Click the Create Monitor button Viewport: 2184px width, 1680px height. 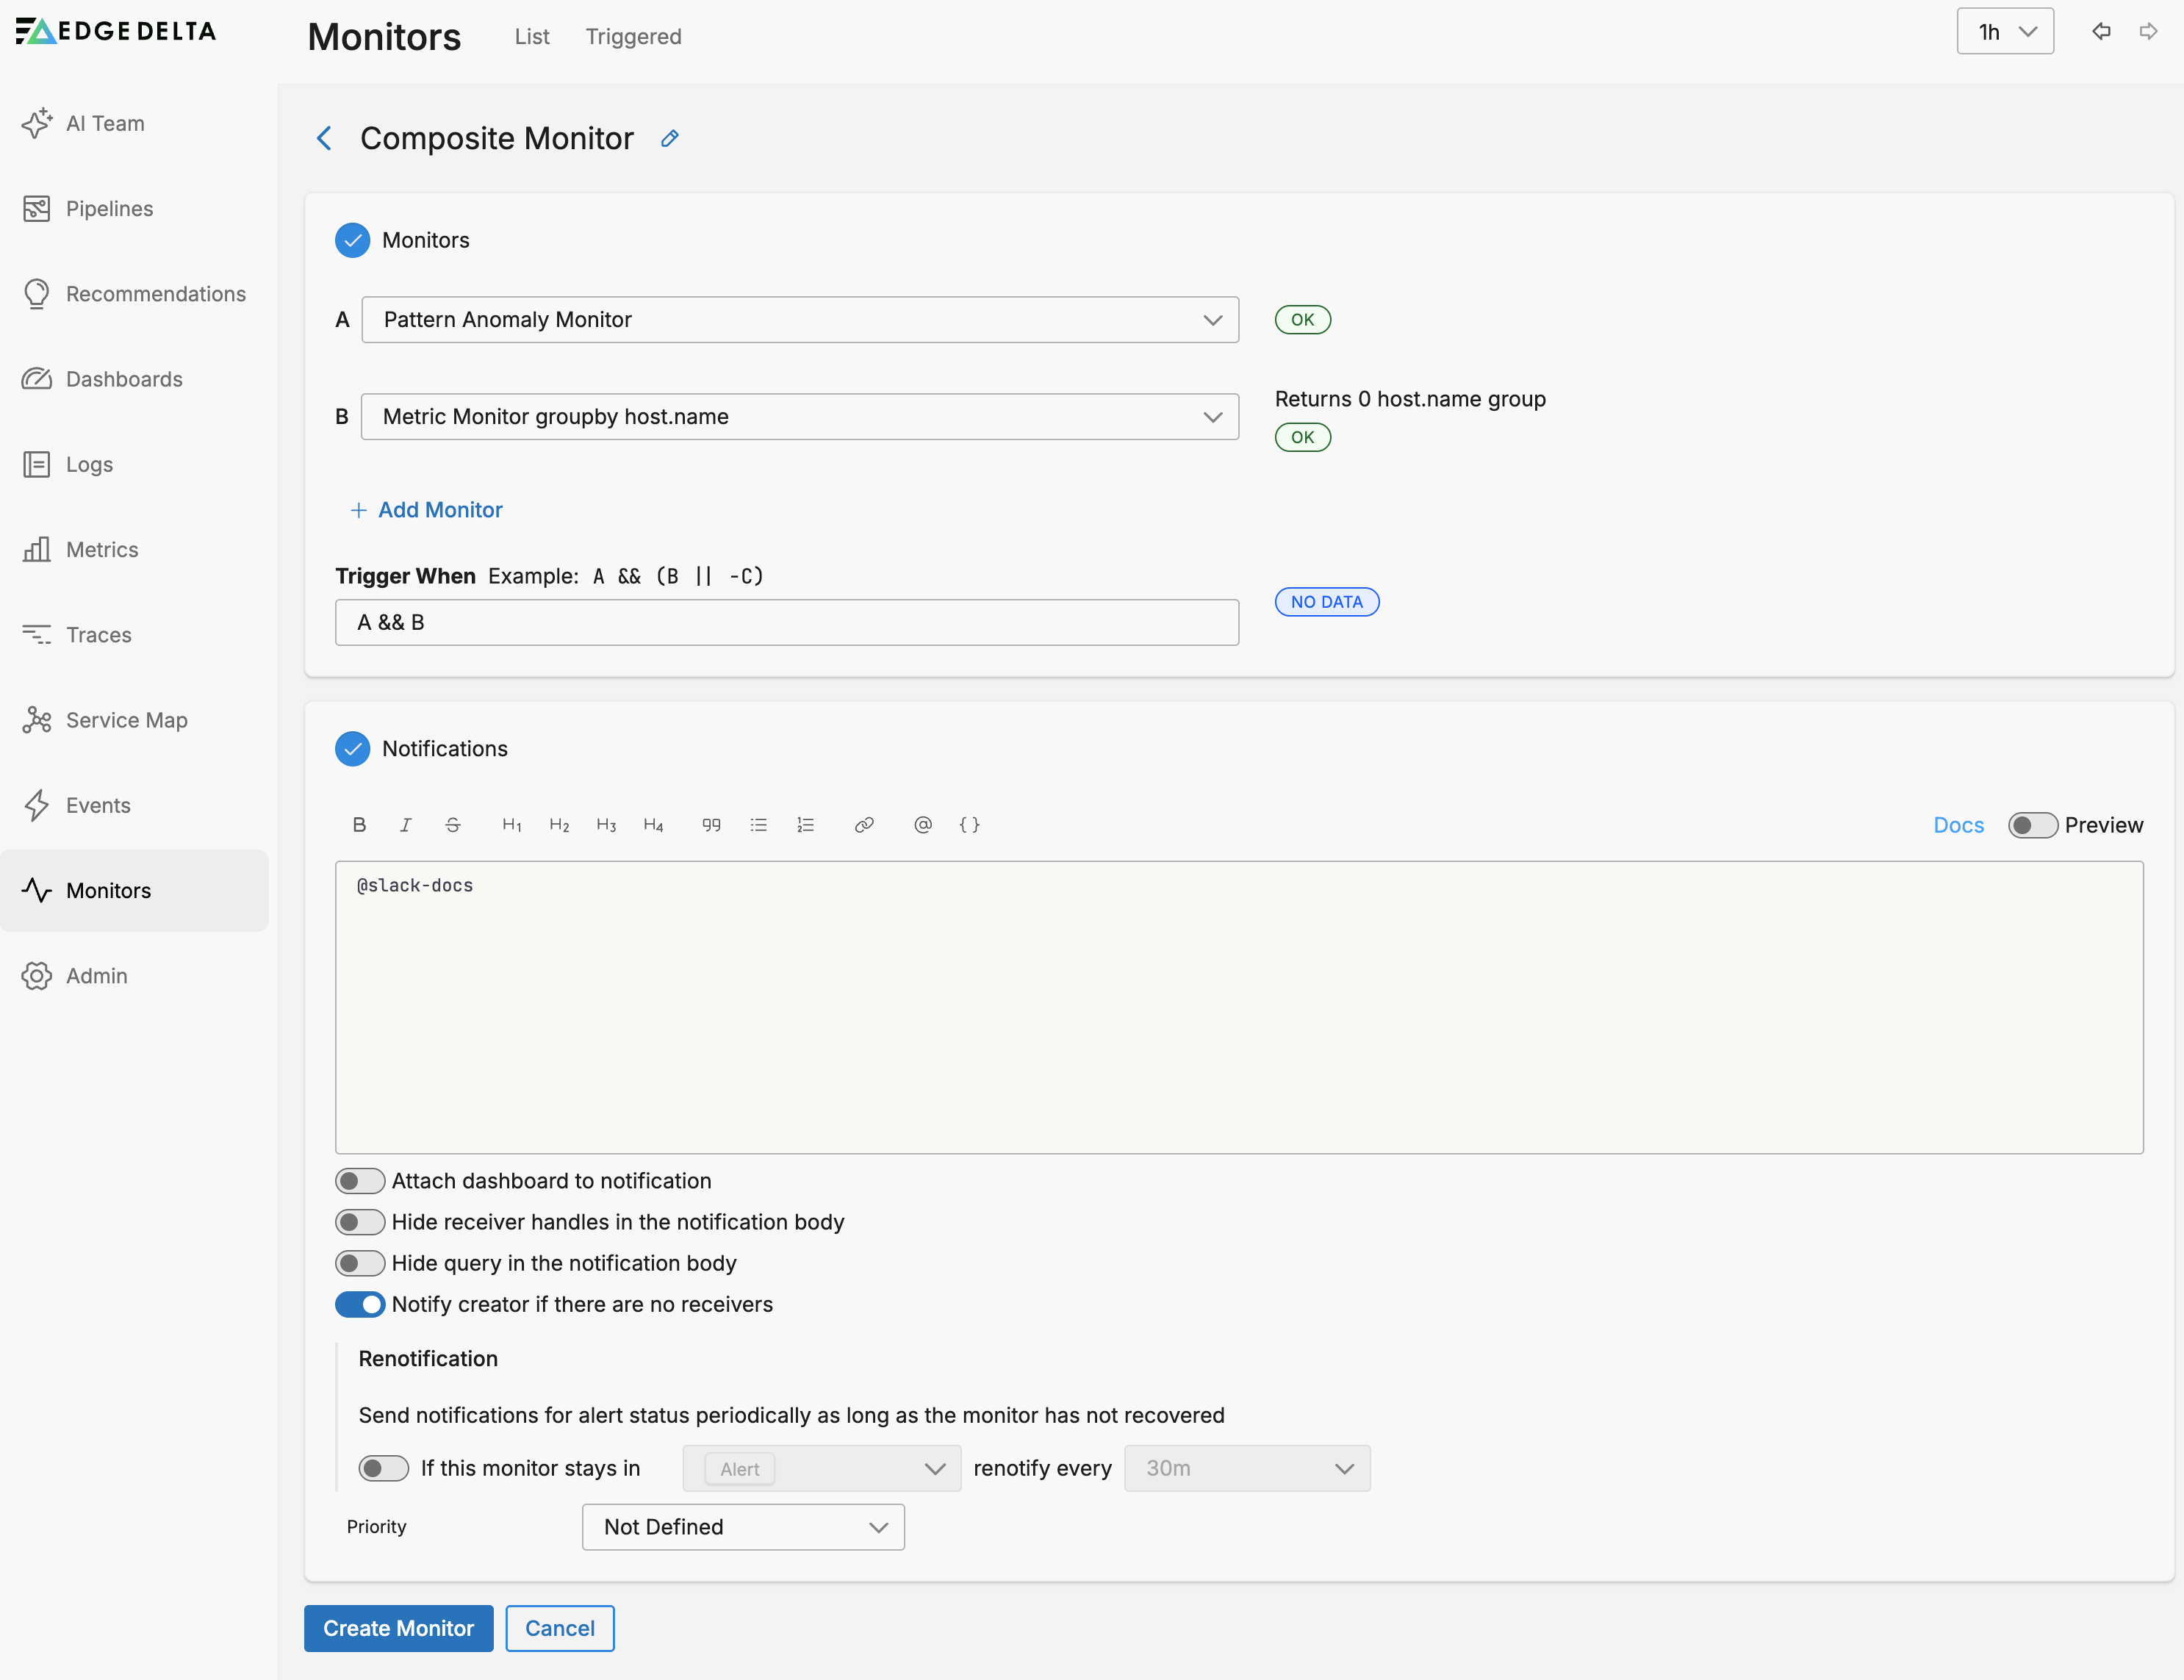(x=398, y=1628)
